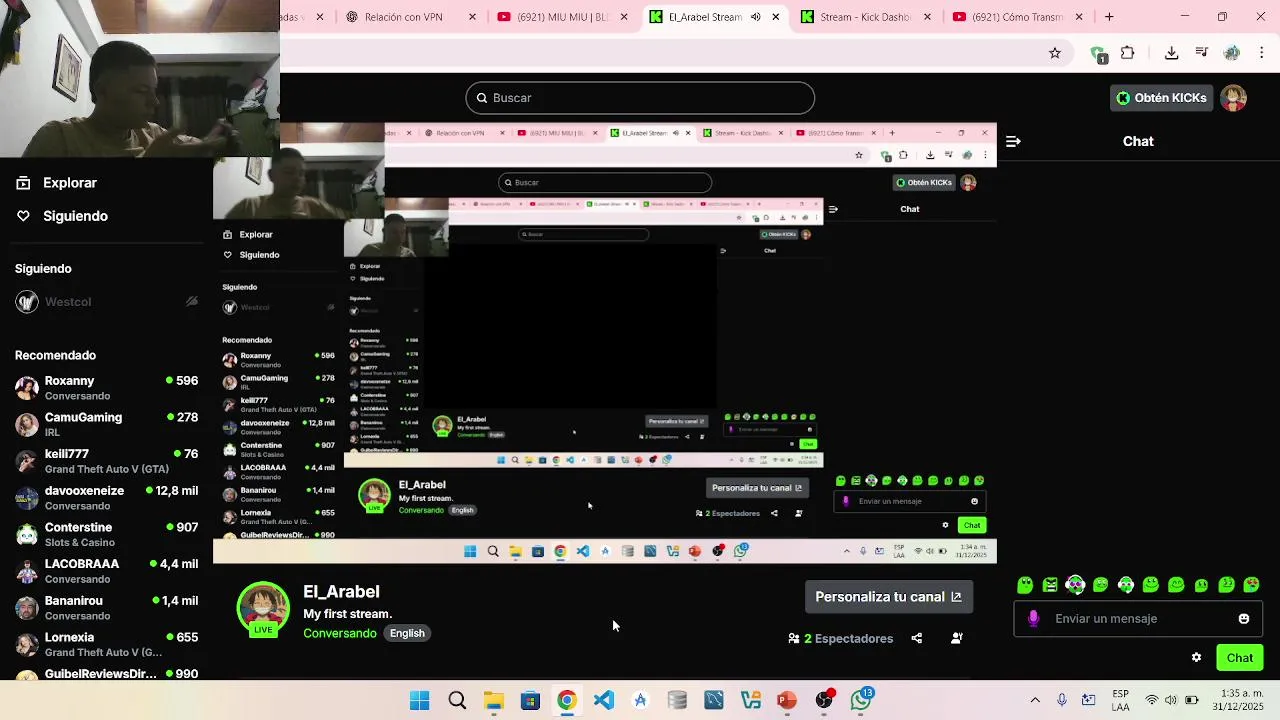
Task: Open File Explorer from taskbar
Action: pyautogui.click(x=493, y=700)
